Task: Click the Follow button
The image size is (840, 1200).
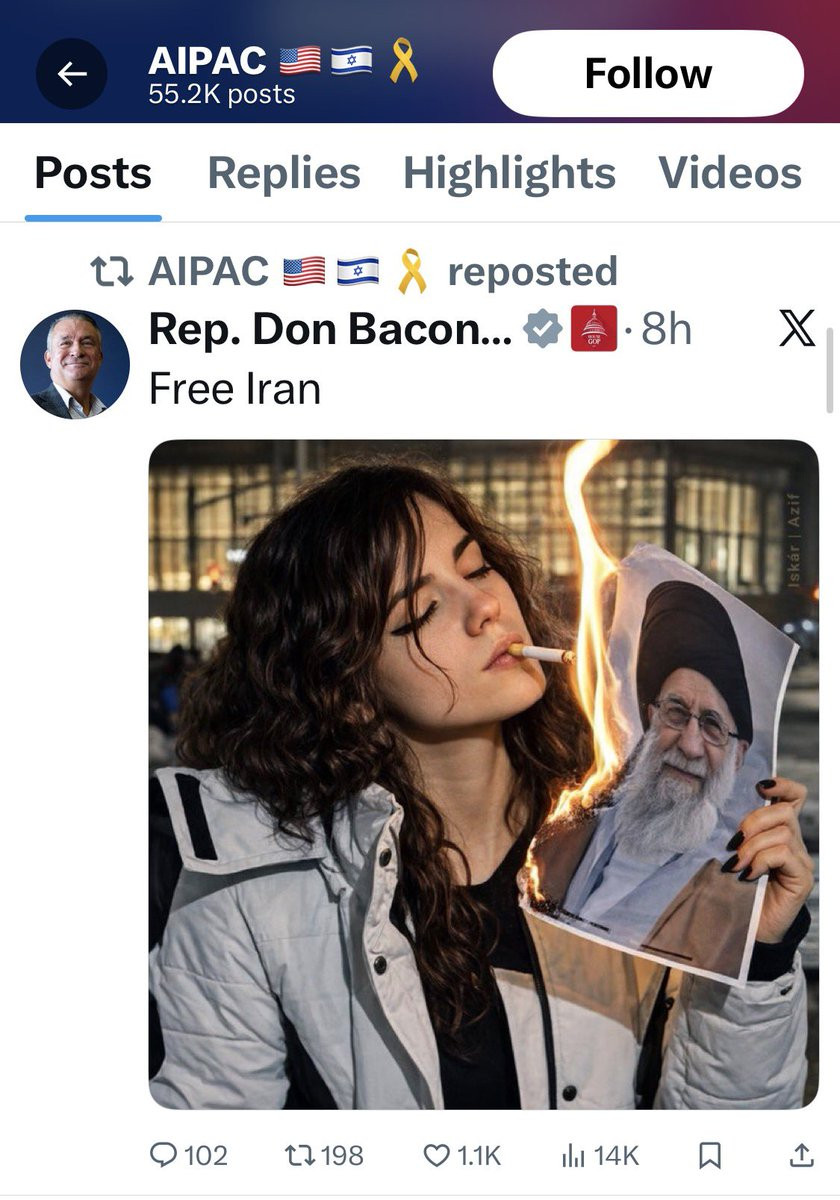Action: pyautogui.click(x=648, y=73)
